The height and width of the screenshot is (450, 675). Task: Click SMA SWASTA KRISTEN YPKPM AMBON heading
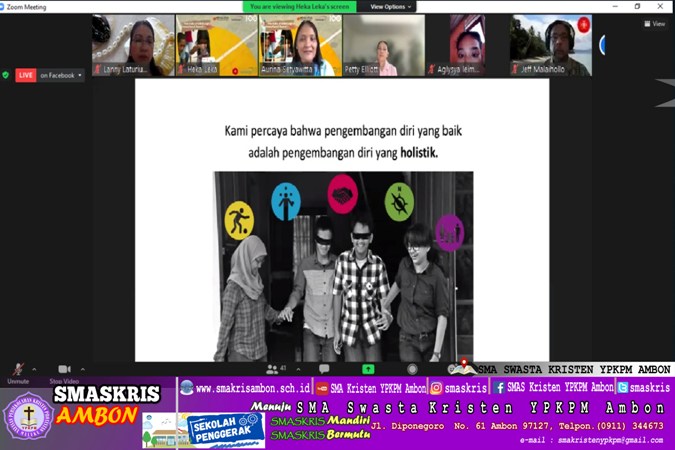pyautogui.click(x=574, y=369)
